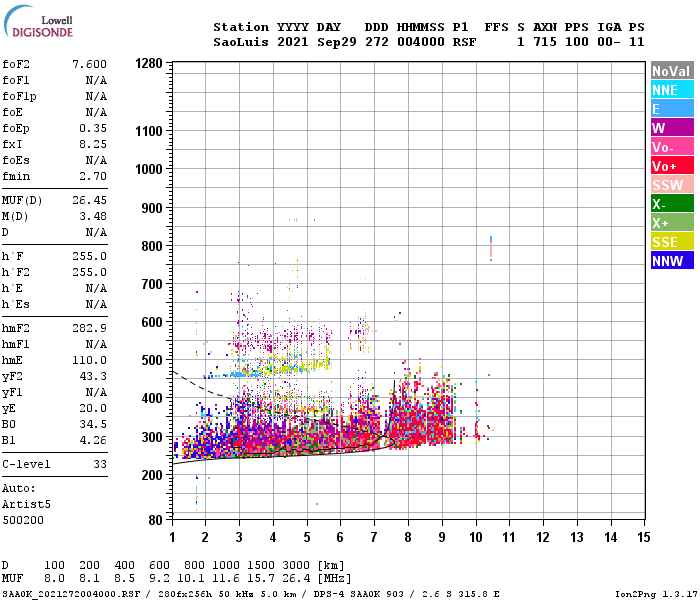Click the foF1 N/A value

(x=96, y=80)
